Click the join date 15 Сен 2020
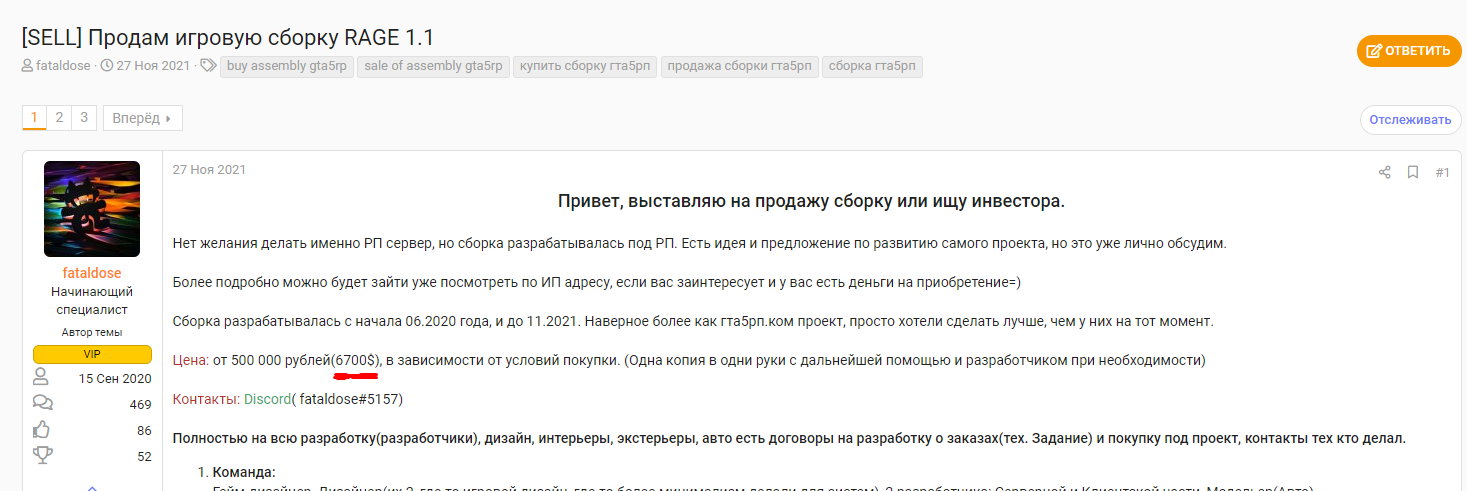 (115, 378)
